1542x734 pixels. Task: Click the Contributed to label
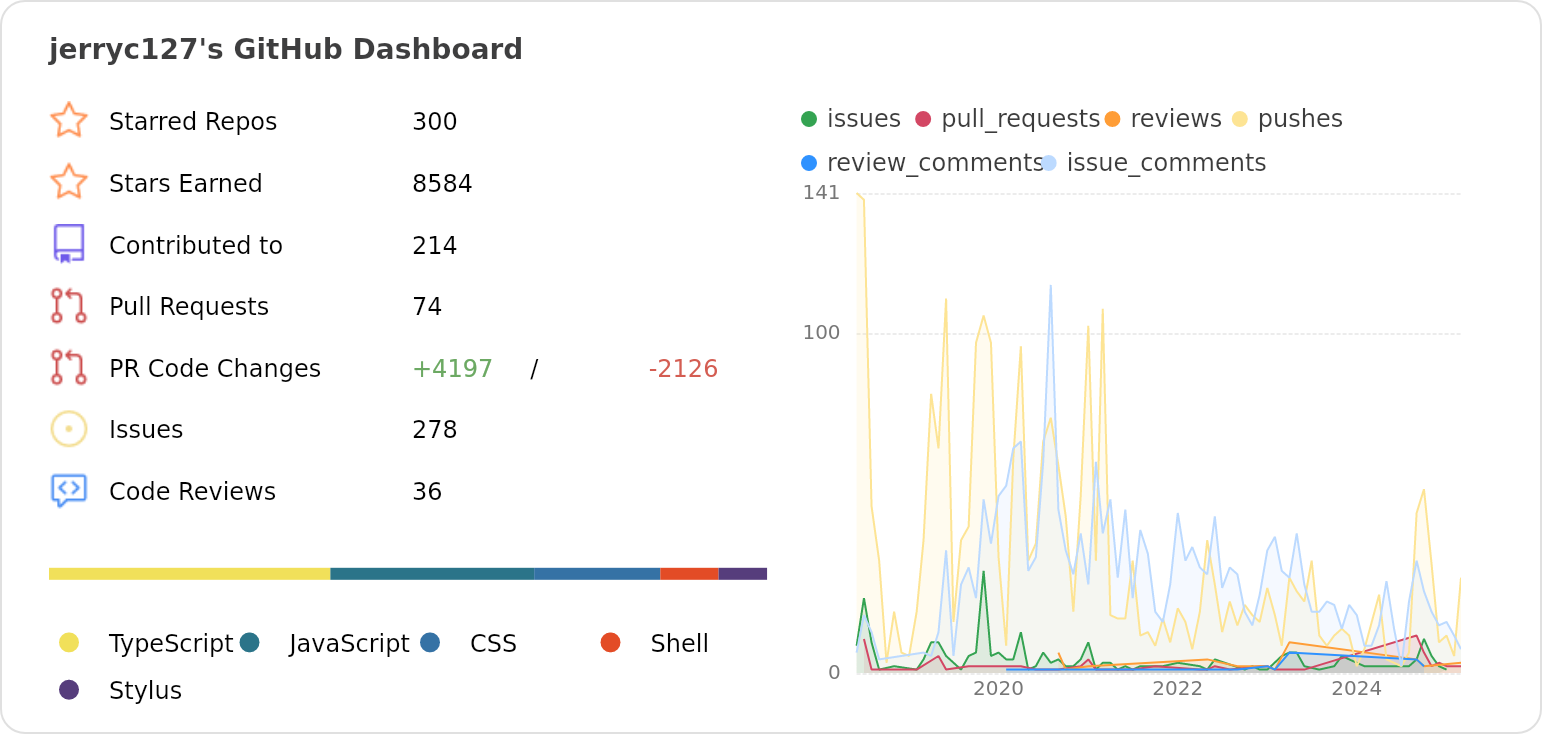tap(196, 246)
